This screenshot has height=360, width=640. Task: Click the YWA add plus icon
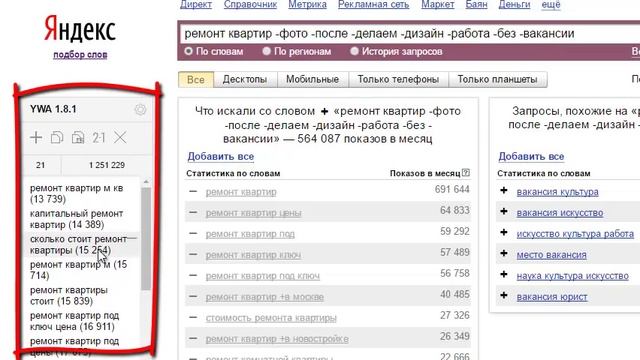36,138
